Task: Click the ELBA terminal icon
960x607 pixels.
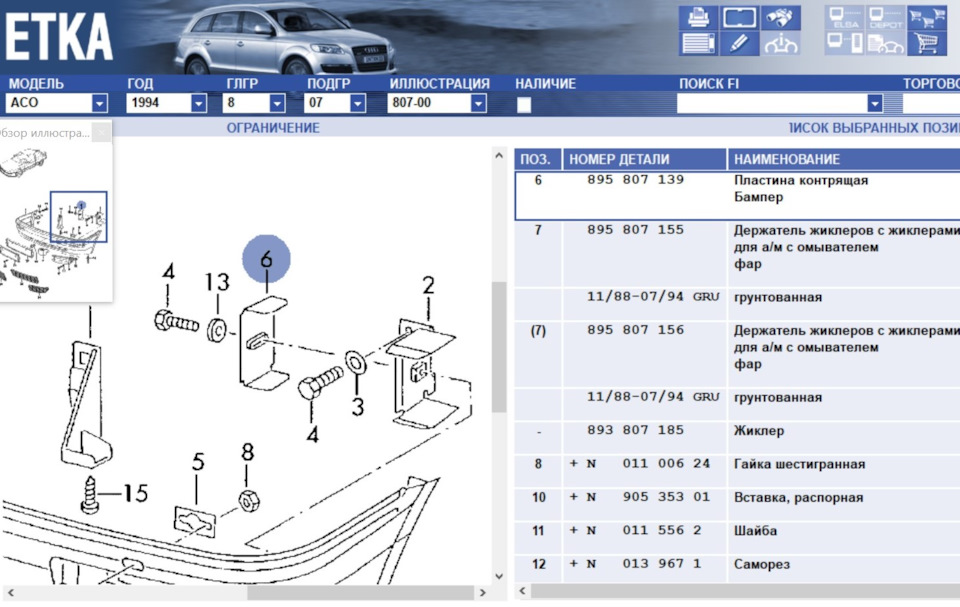Action: (x=844, y=17)
